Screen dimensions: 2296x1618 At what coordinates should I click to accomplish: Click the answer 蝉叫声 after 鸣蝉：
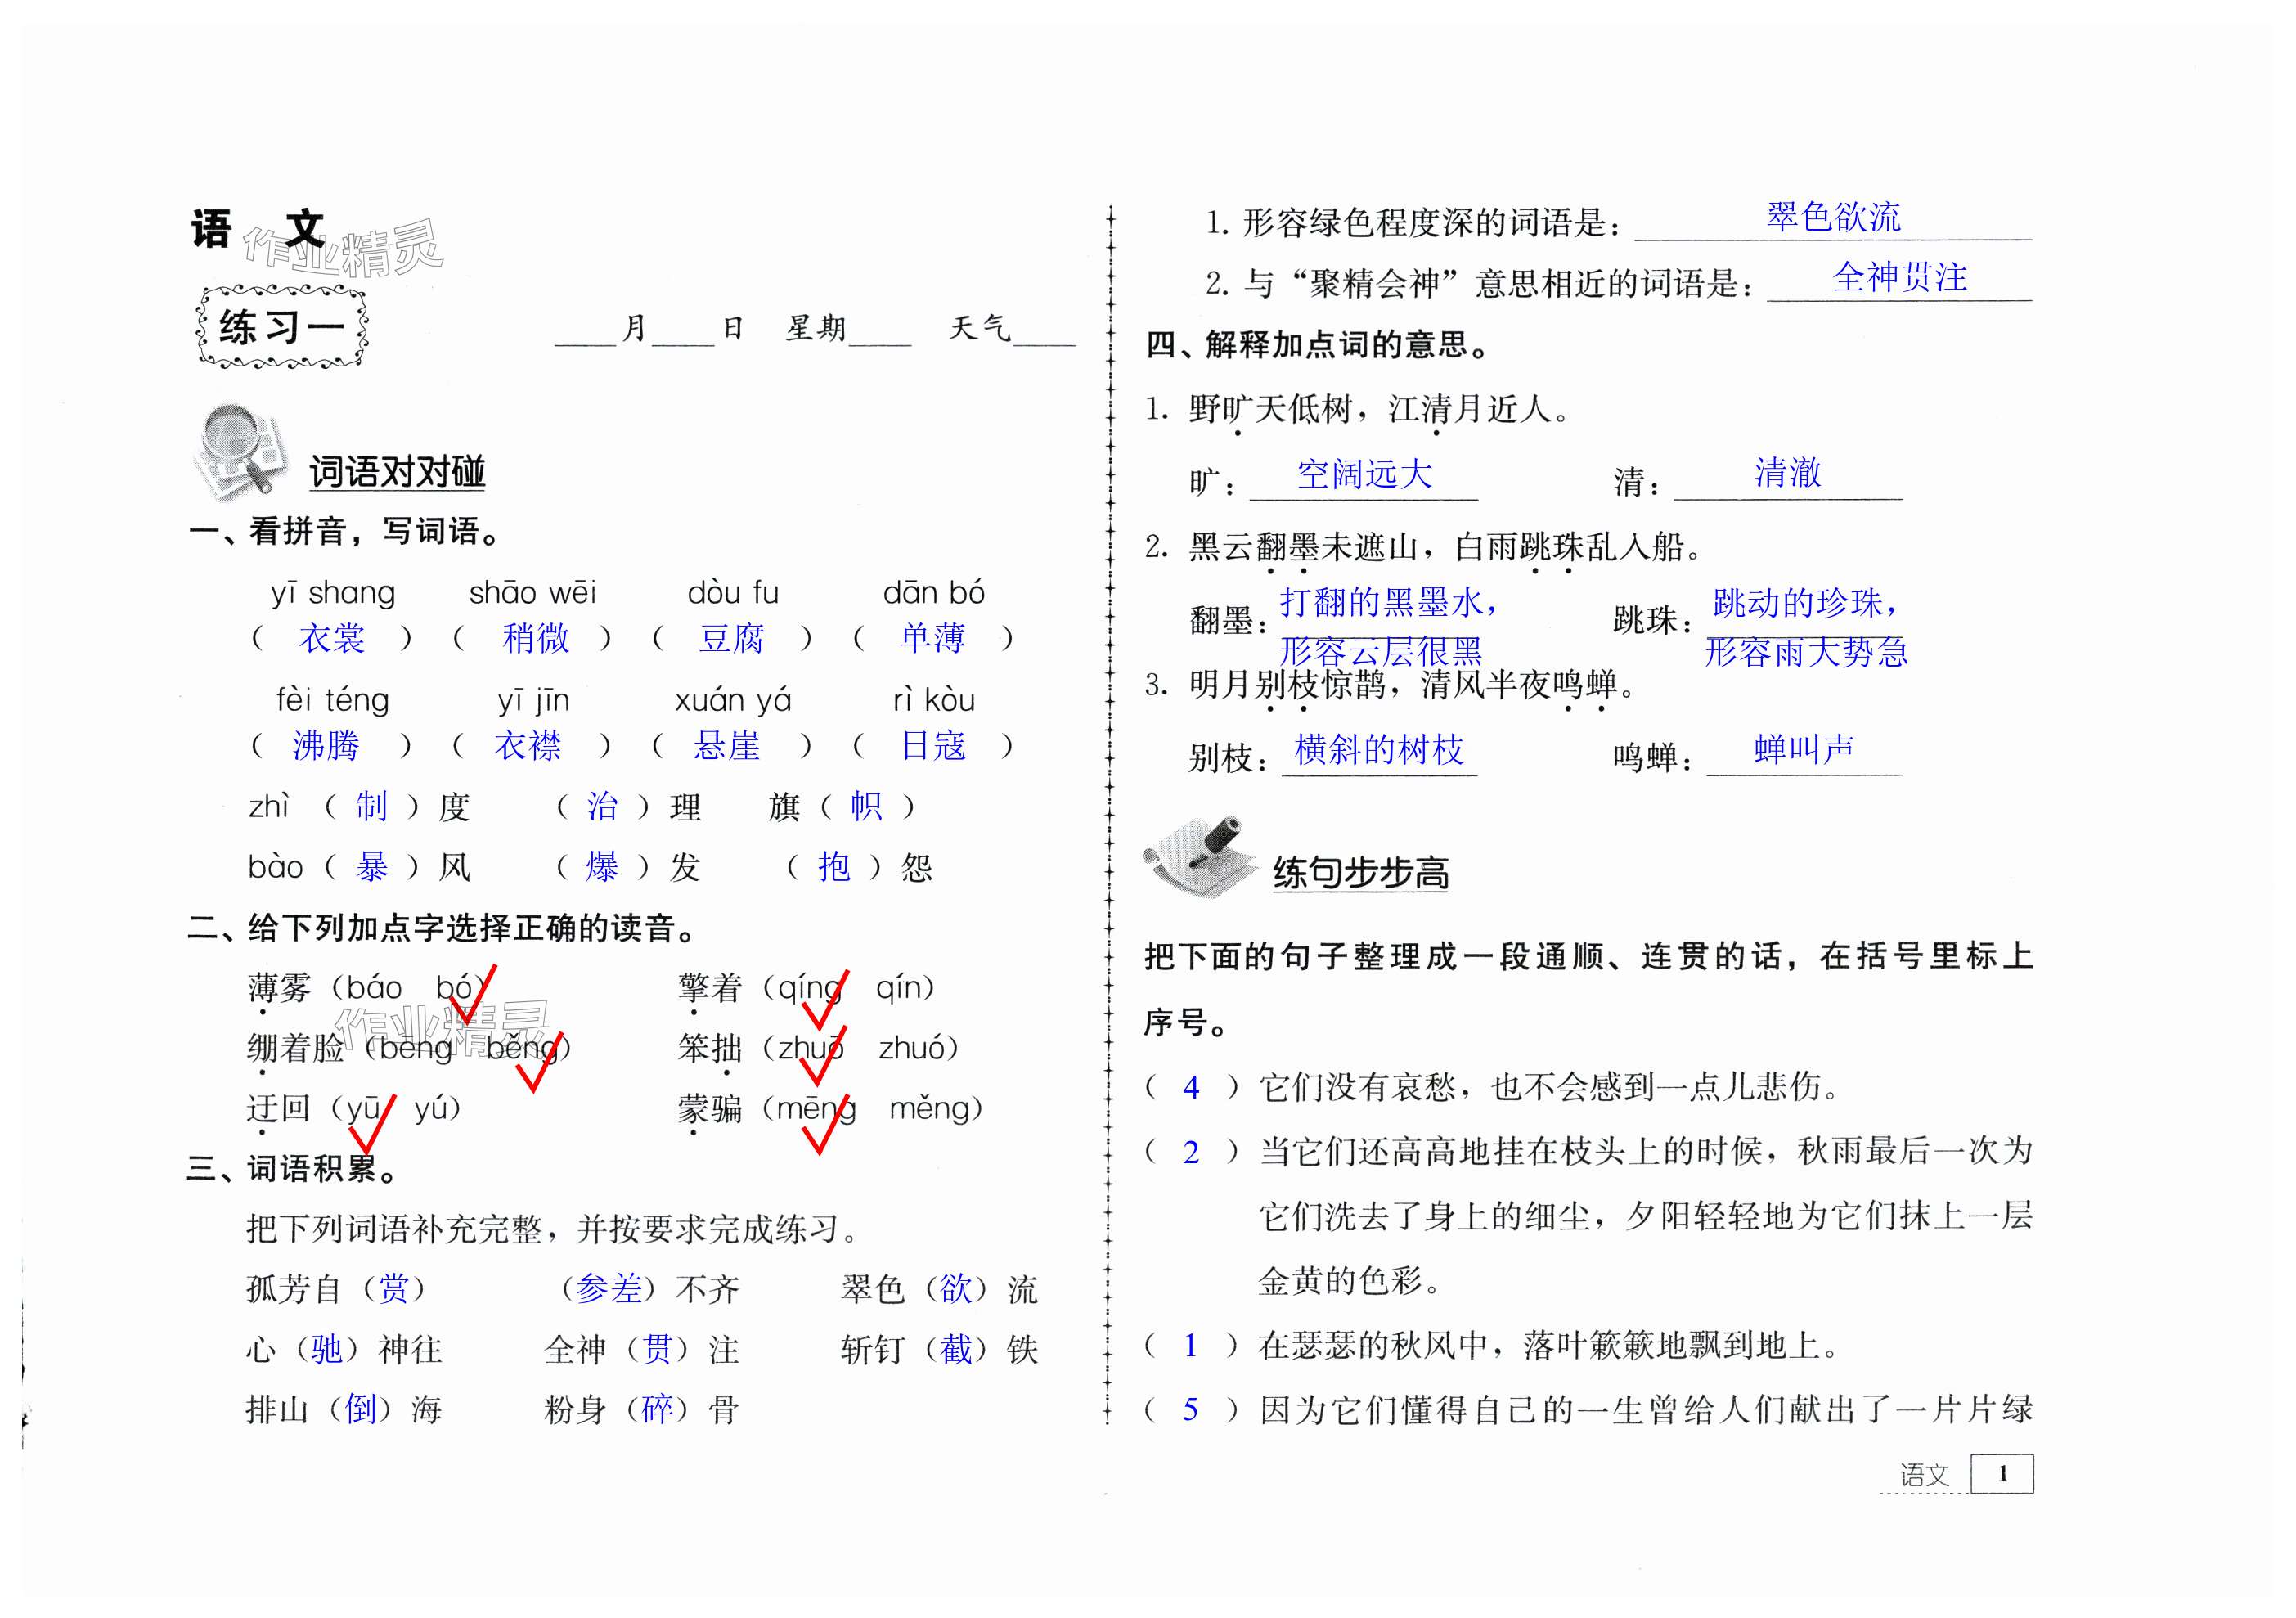coord(1804,749)
